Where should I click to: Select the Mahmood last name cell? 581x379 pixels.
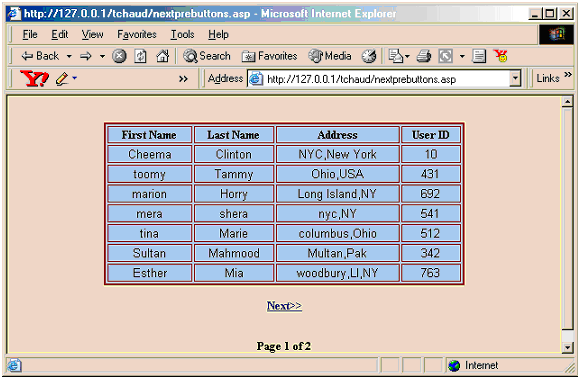pyautogui.click(x=233, y=253)
